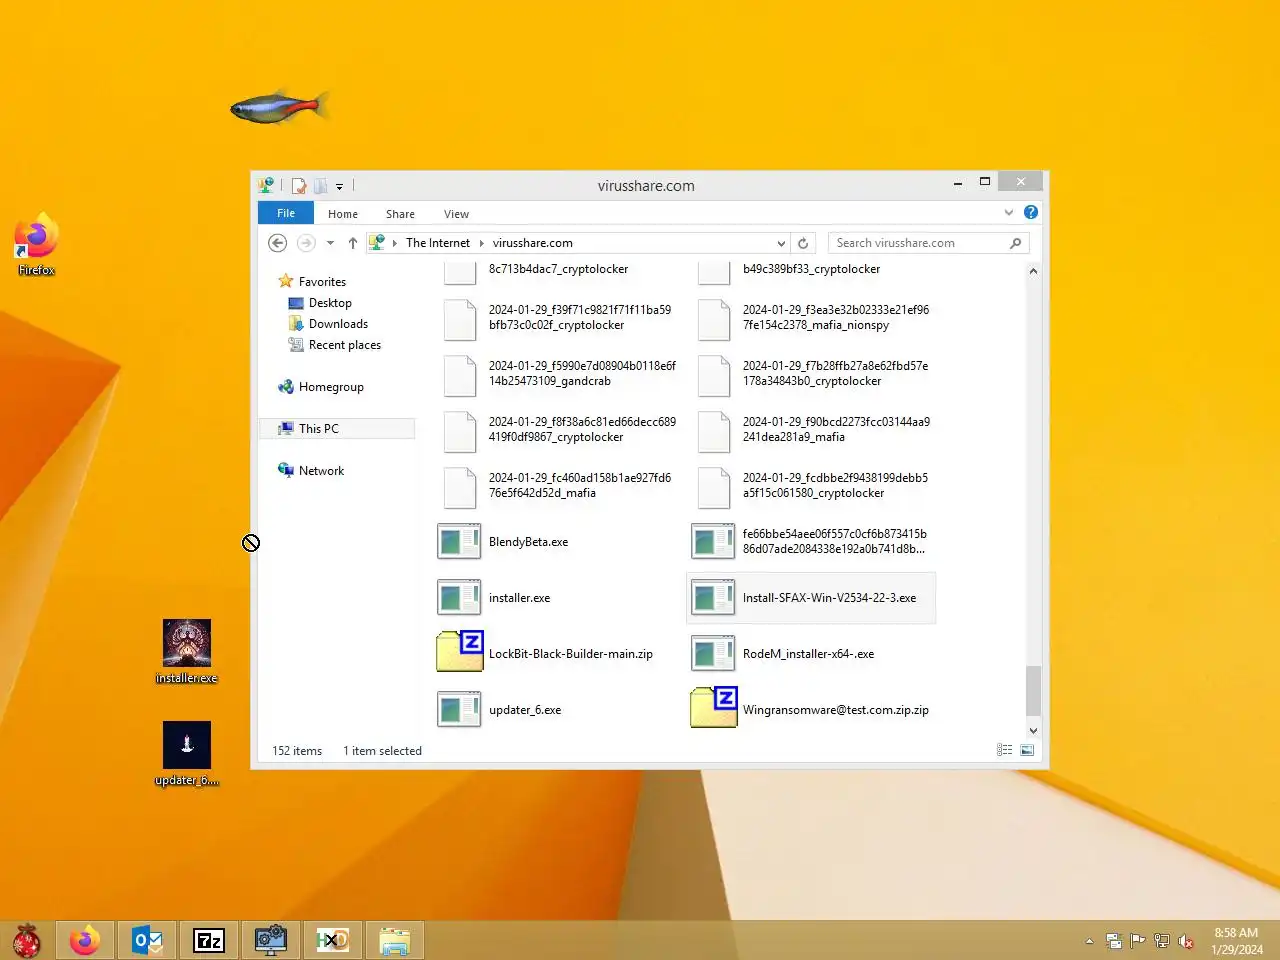Click the muted volume icon in system tray

coord(1186,941)
